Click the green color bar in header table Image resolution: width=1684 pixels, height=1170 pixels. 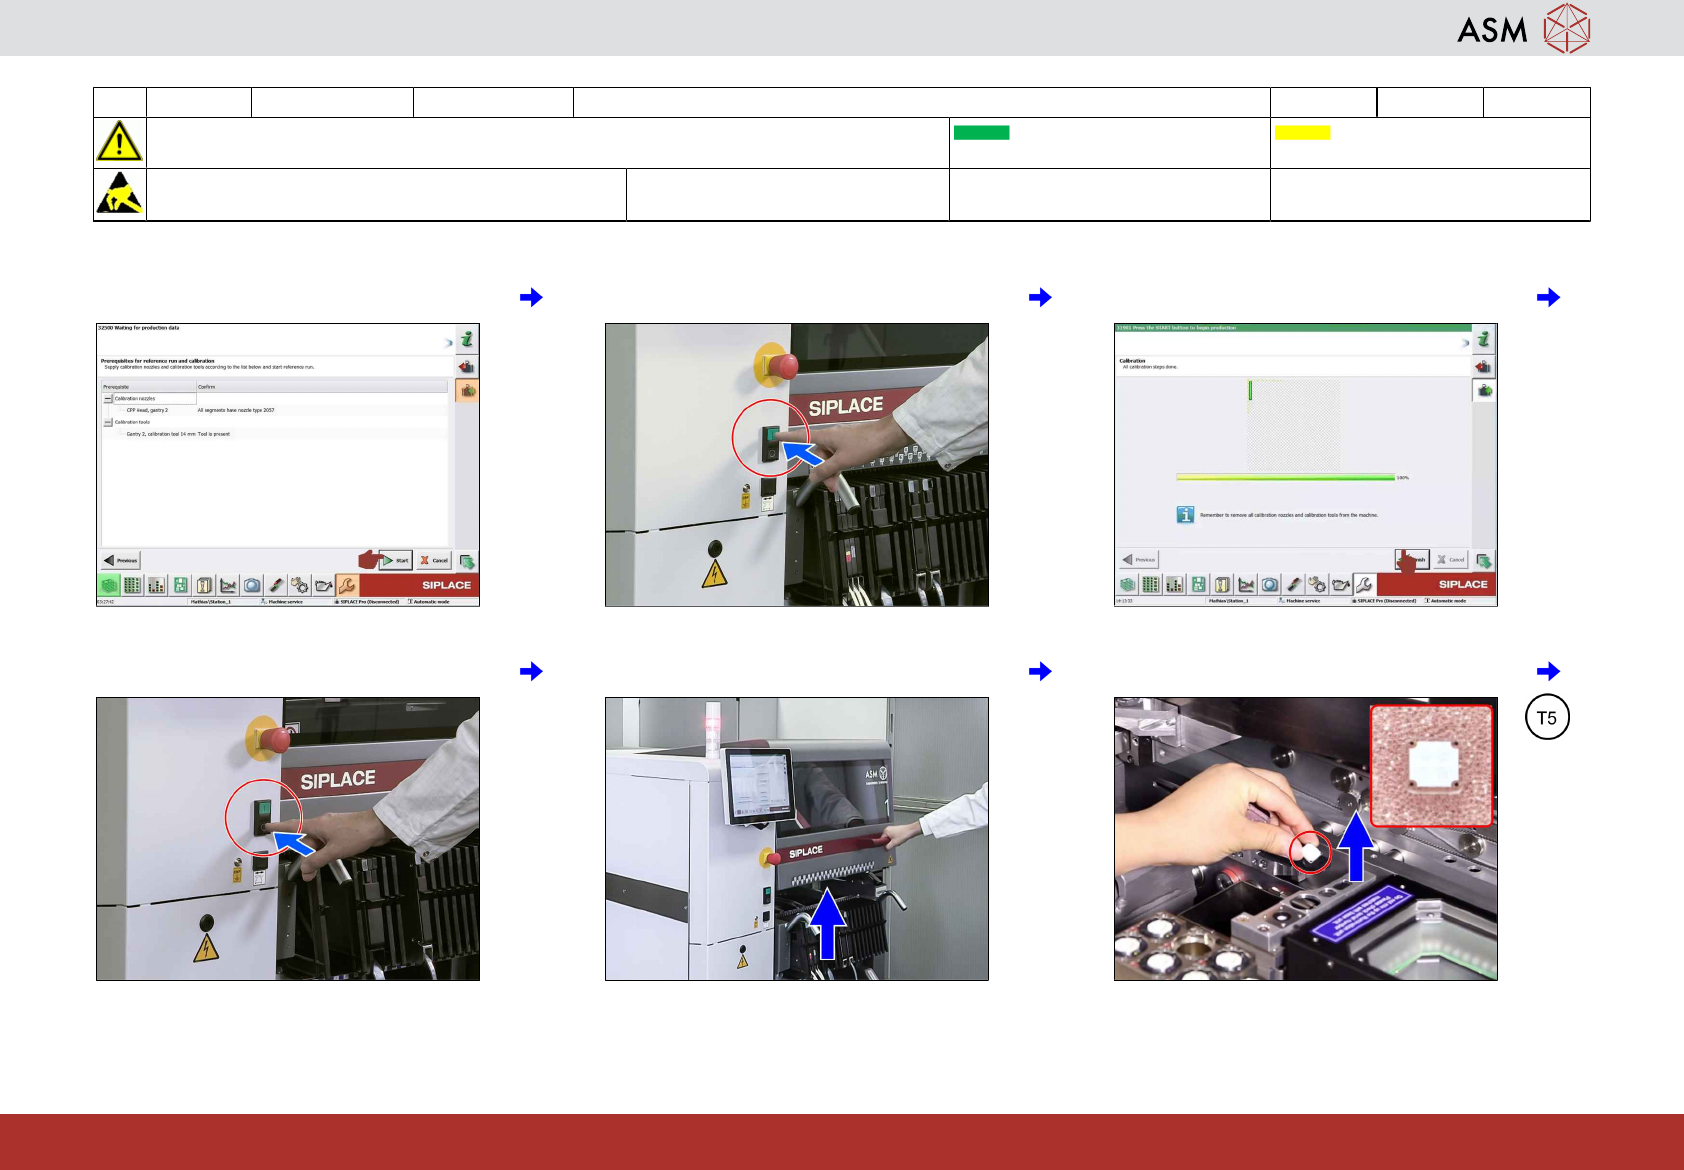981,133
